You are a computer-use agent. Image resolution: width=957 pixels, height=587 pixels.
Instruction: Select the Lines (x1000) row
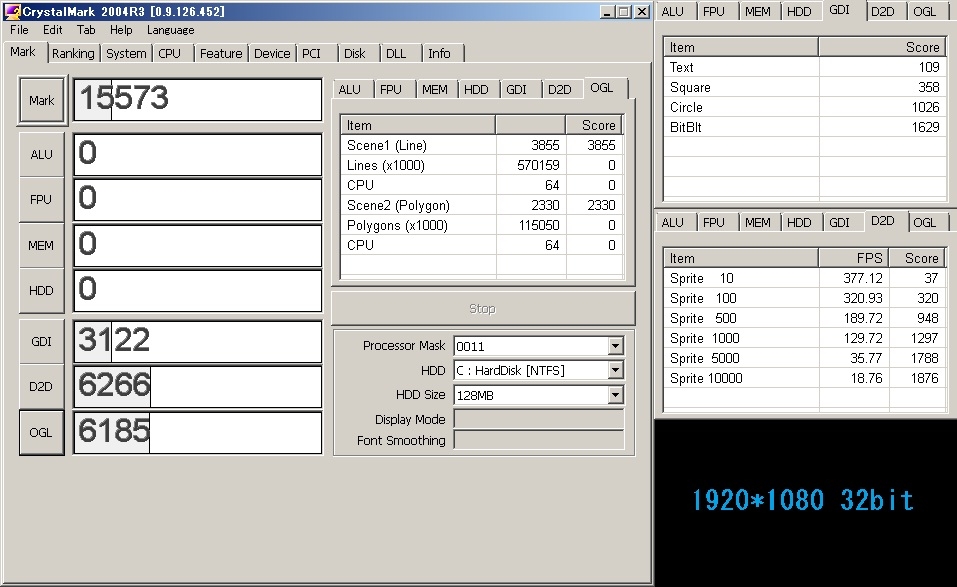[x=482, y=165]
